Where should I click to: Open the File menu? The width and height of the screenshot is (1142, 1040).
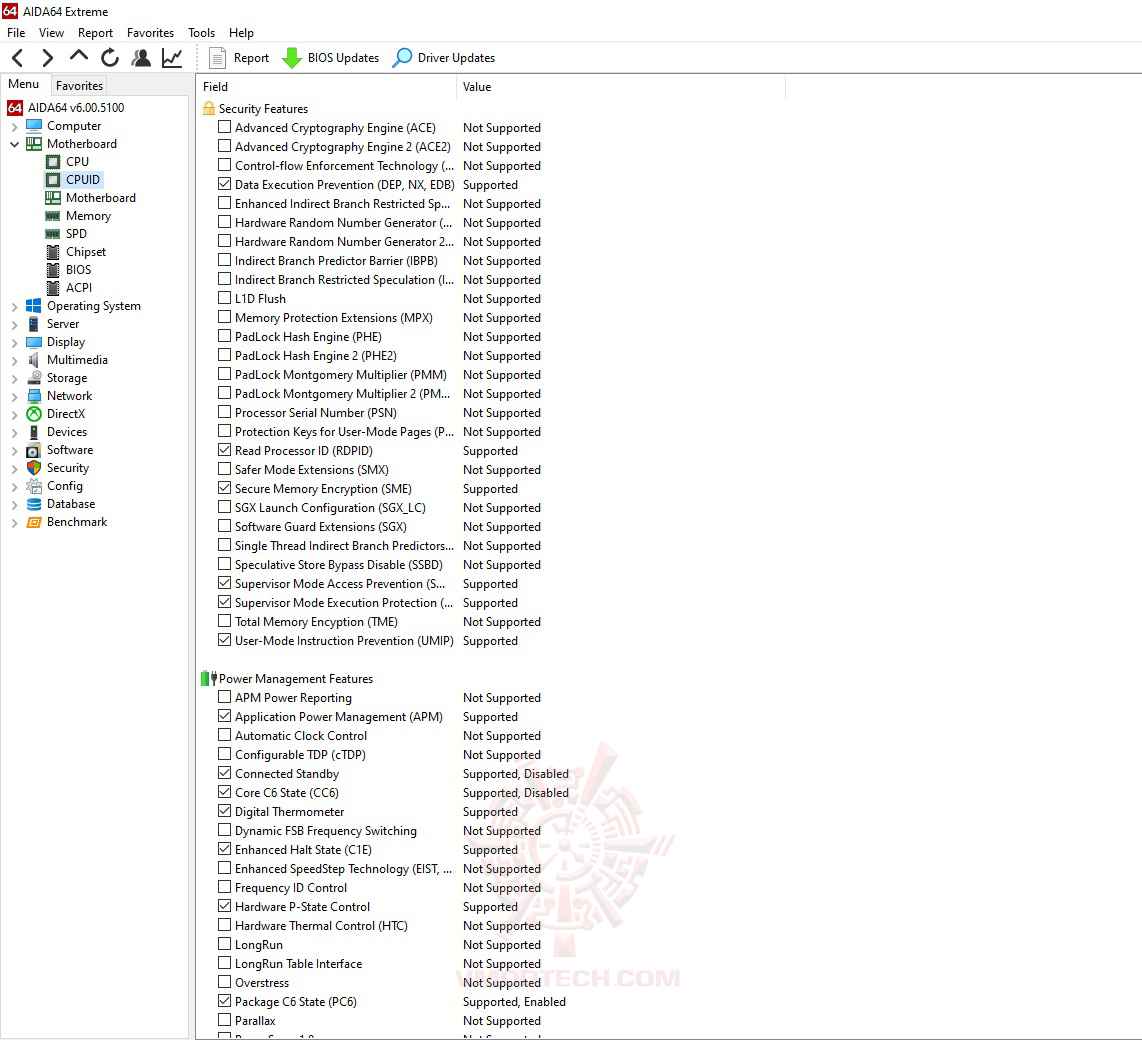pyautogui.click(x=16, y=33)
